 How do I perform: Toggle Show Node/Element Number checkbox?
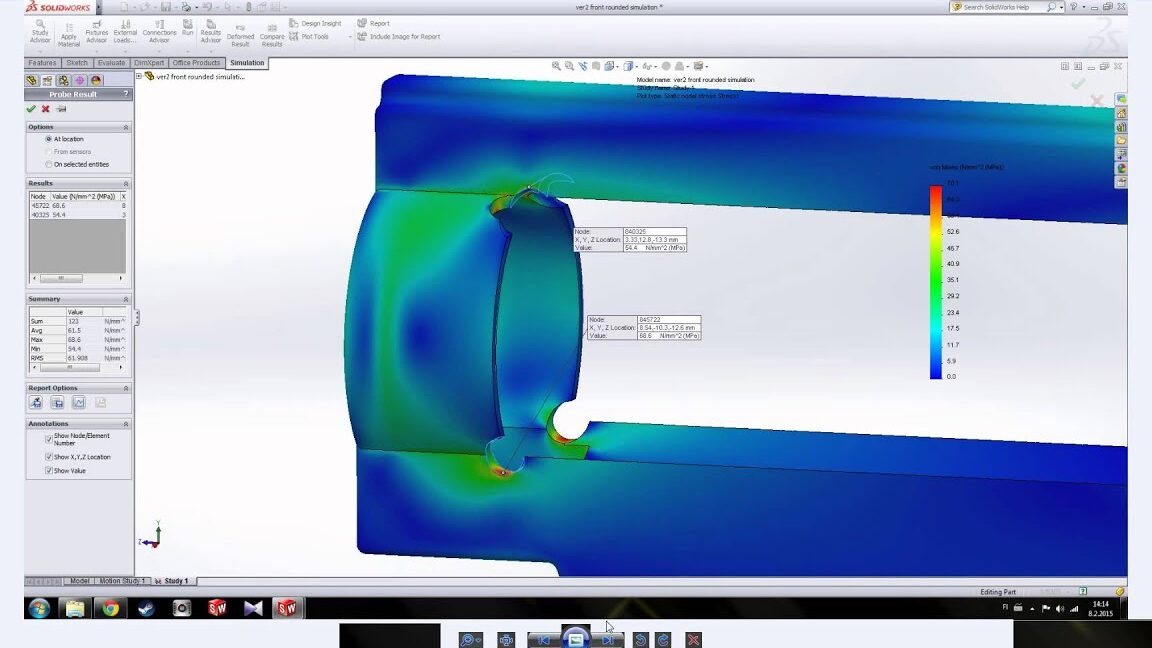(48, 439)
